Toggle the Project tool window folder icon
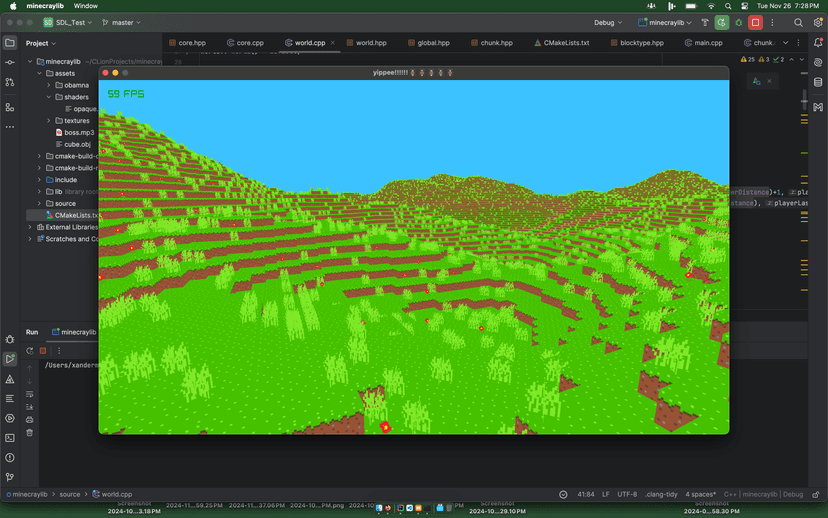828x518 pixels. coord(10,43)
